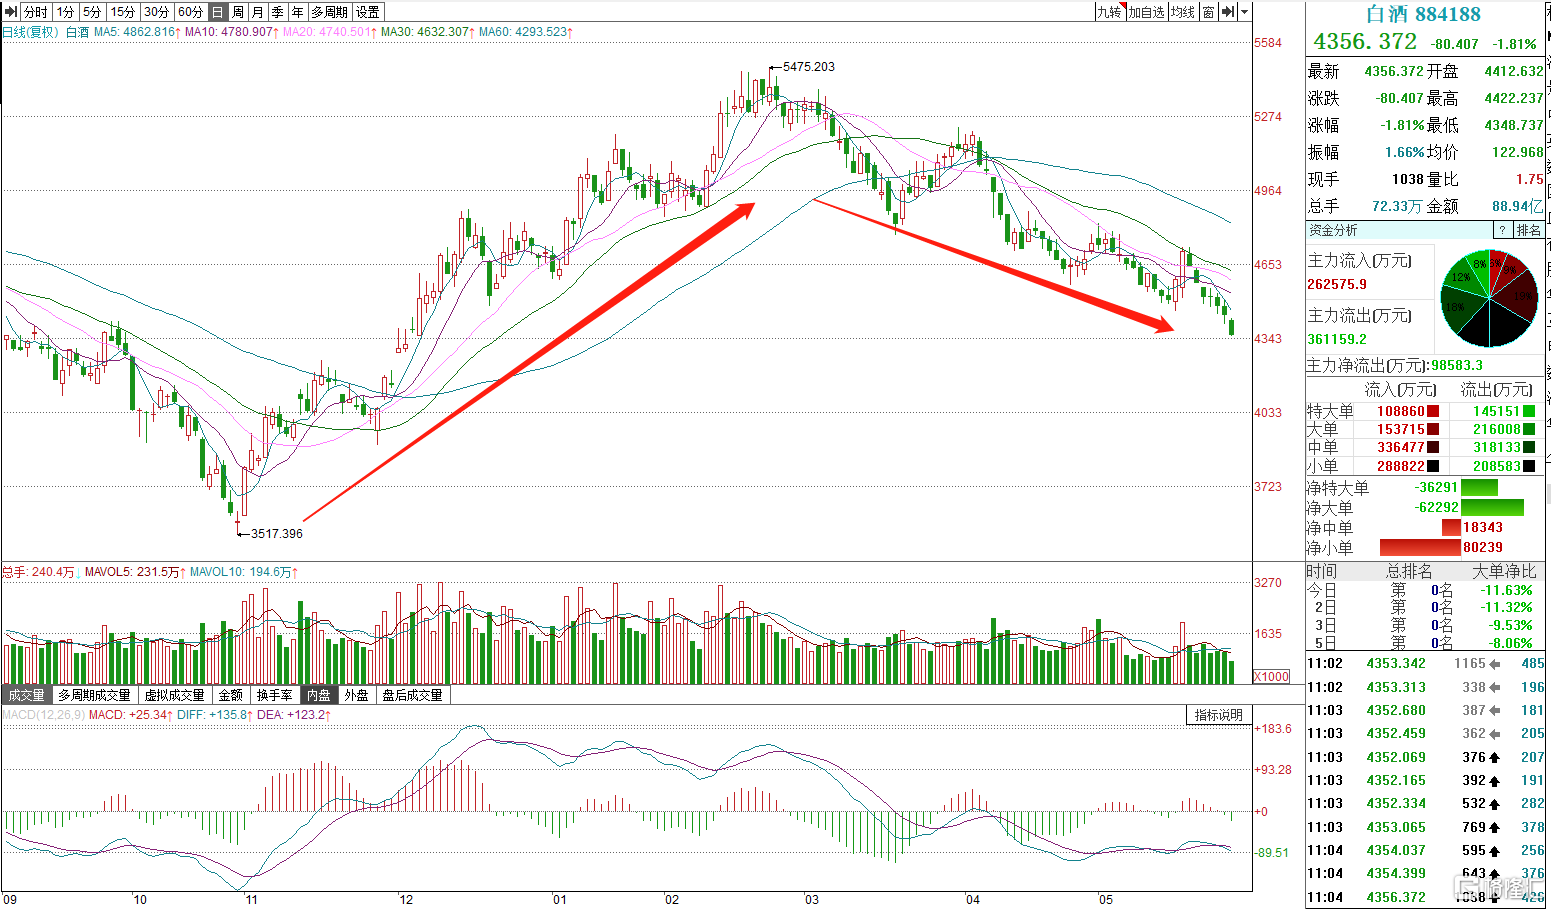
Task: Click the 总排名 column header
Action: pyautogui.click(x=1409, y=571)
